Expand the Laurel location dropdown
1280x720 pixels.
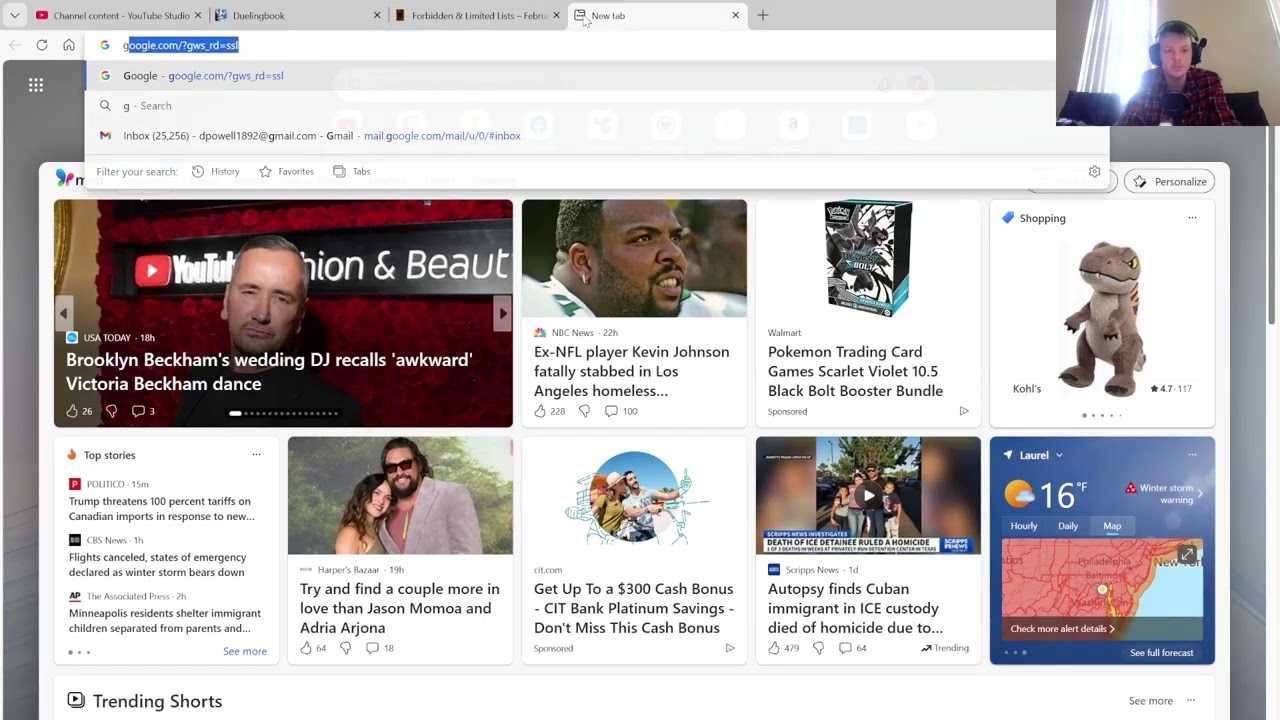1059,455
